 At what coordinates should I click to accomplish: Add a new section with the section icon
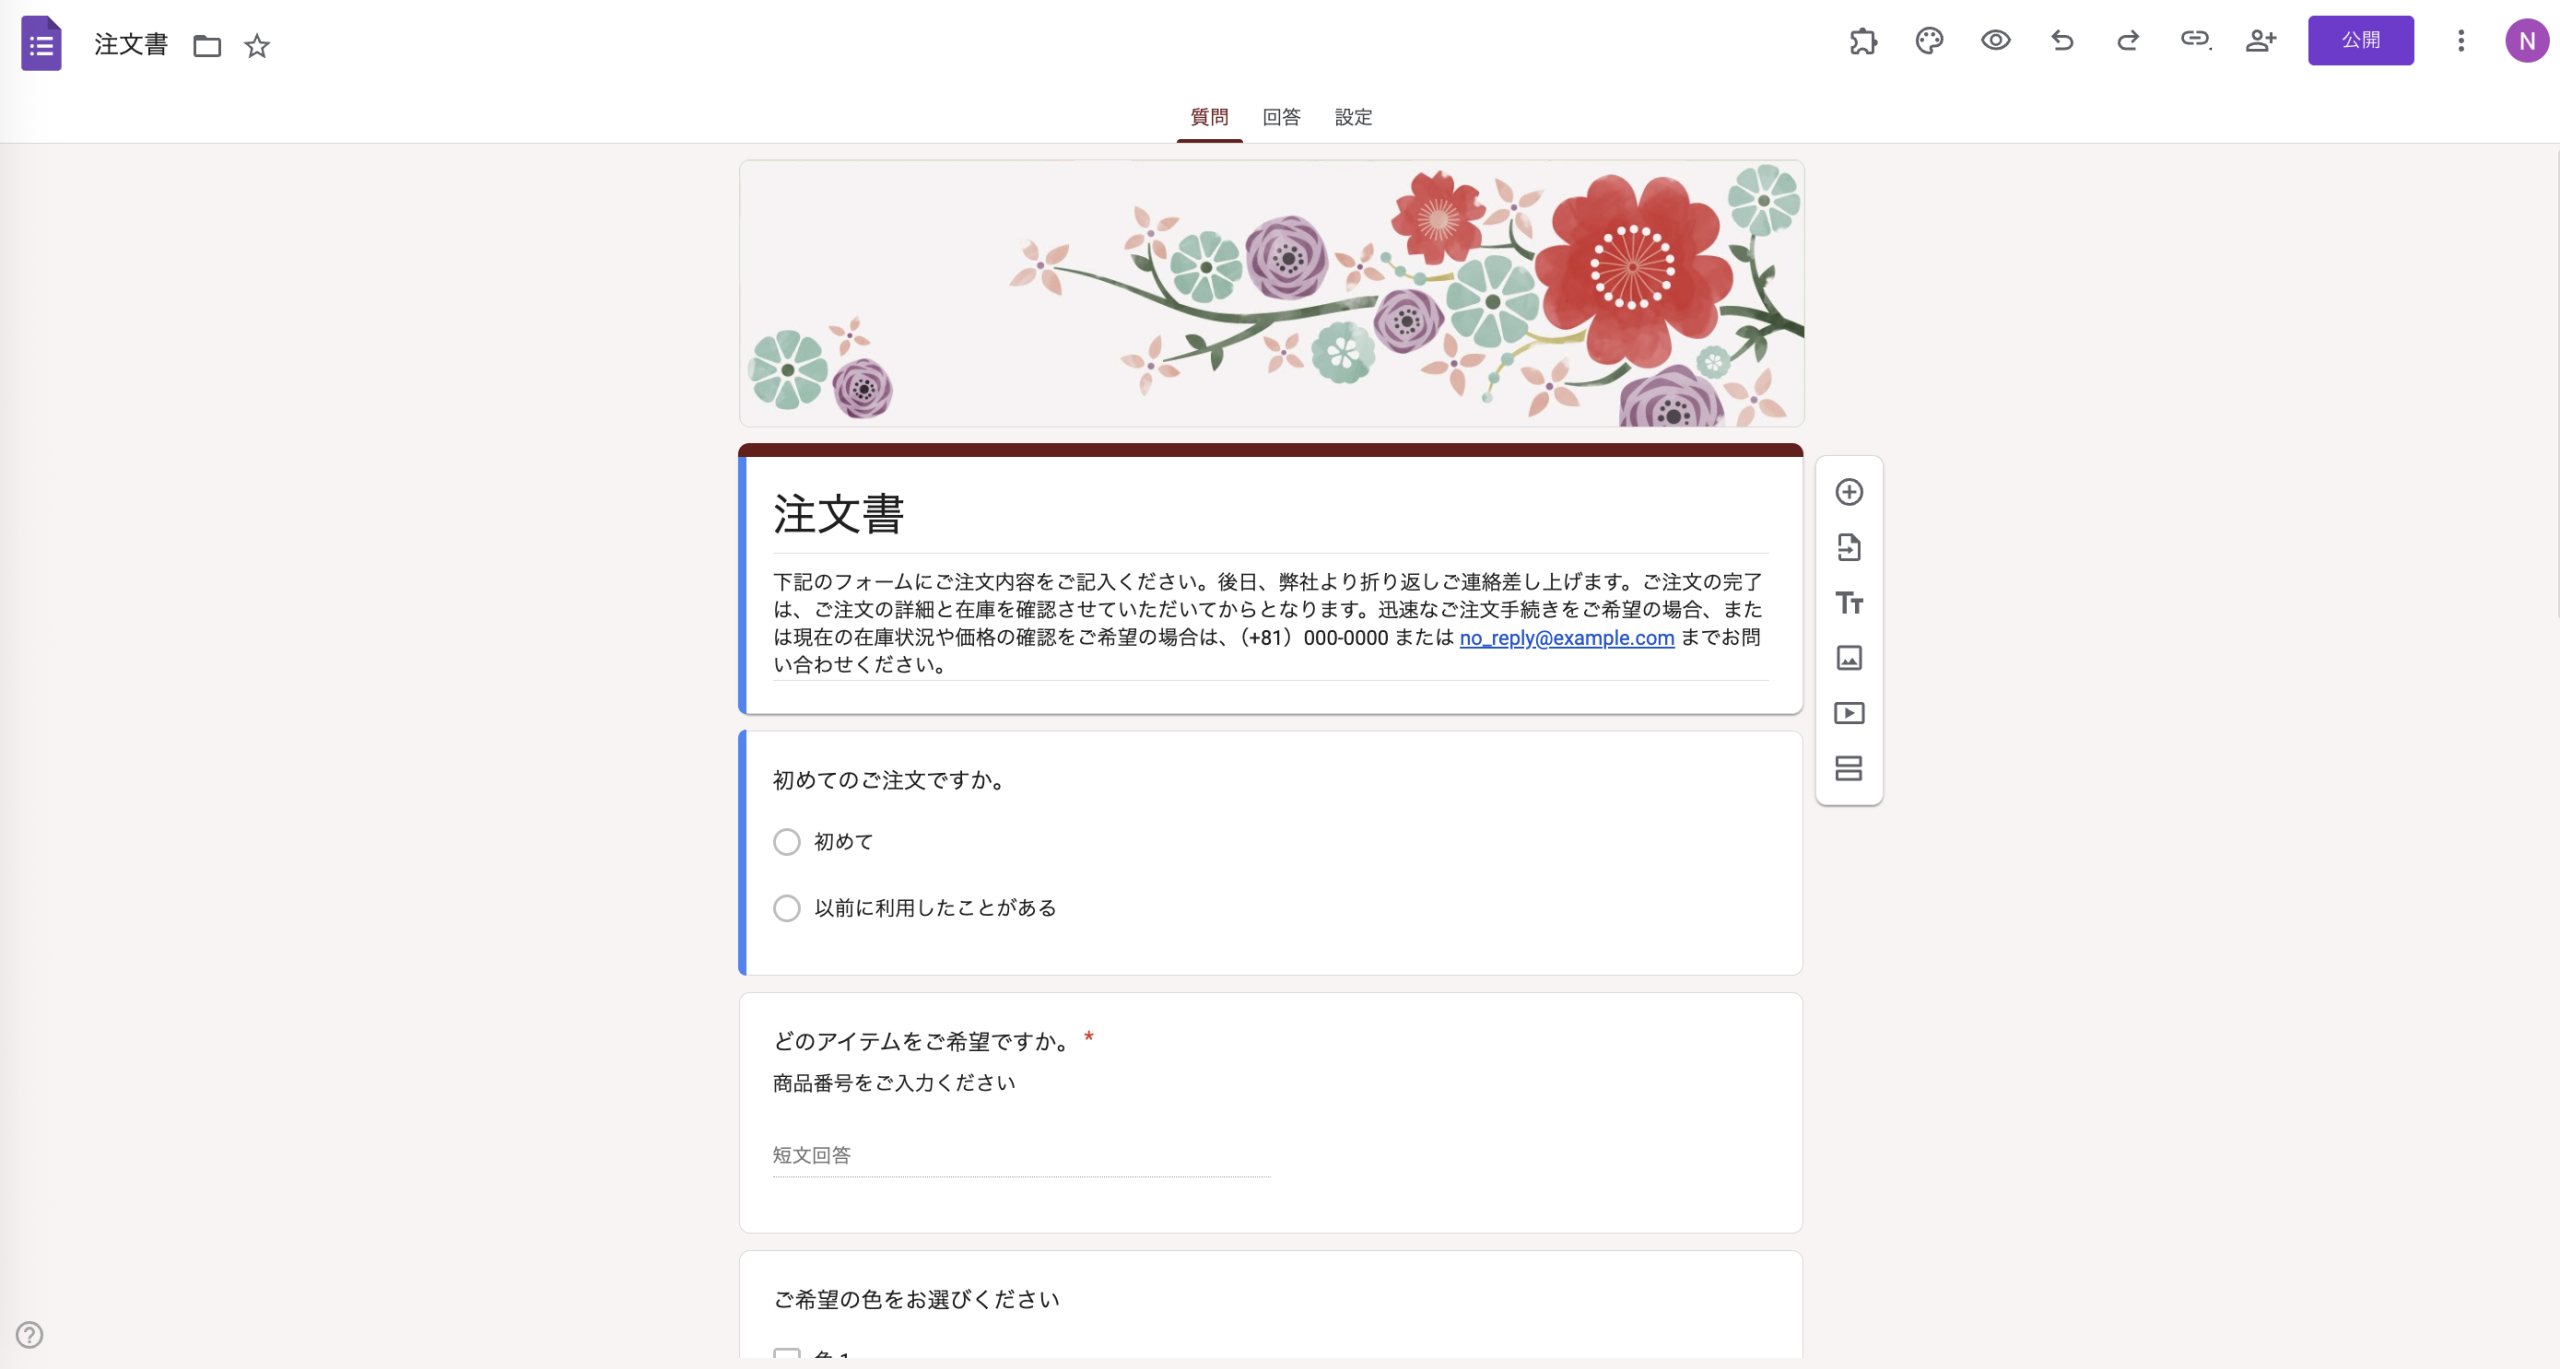(1849, 768)
